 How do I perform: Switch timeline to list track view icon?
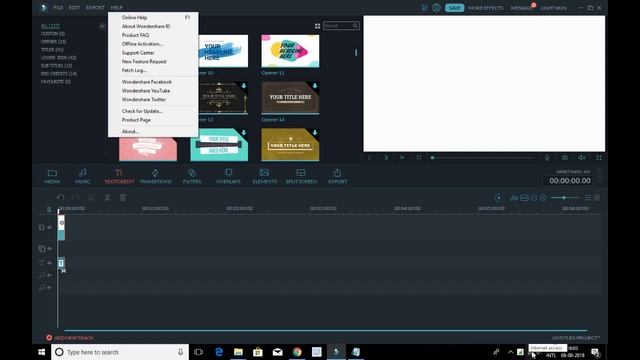pos(588,198)
